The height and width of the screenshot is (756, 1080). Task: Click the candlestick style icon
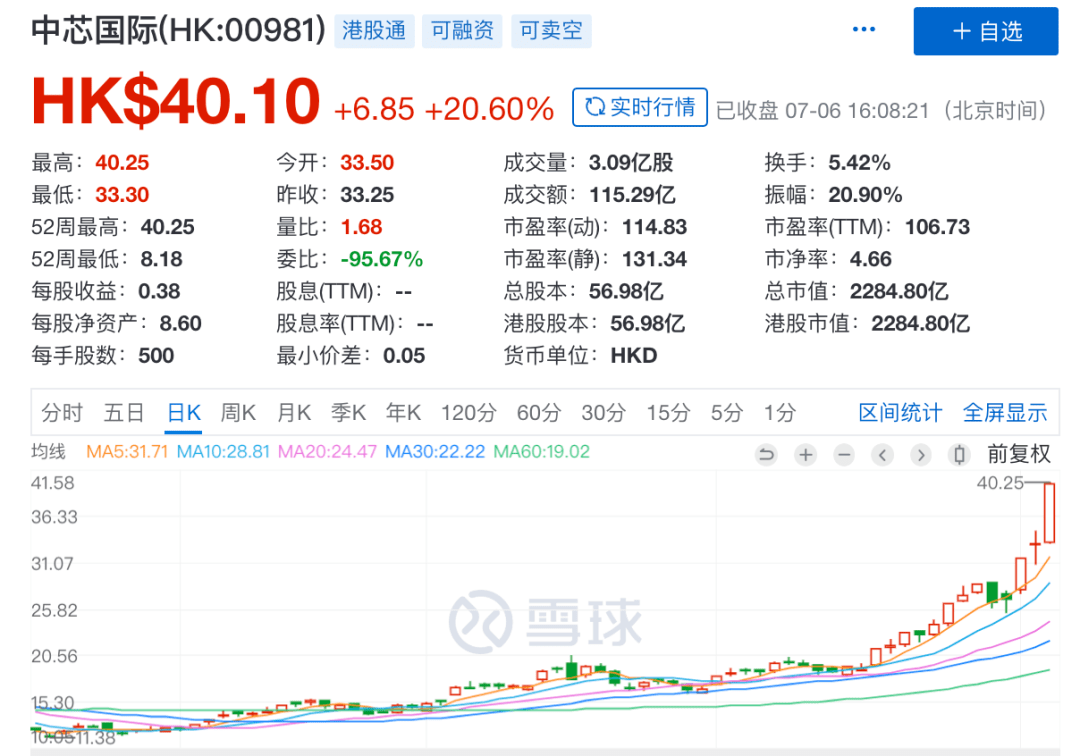(959, 454)
